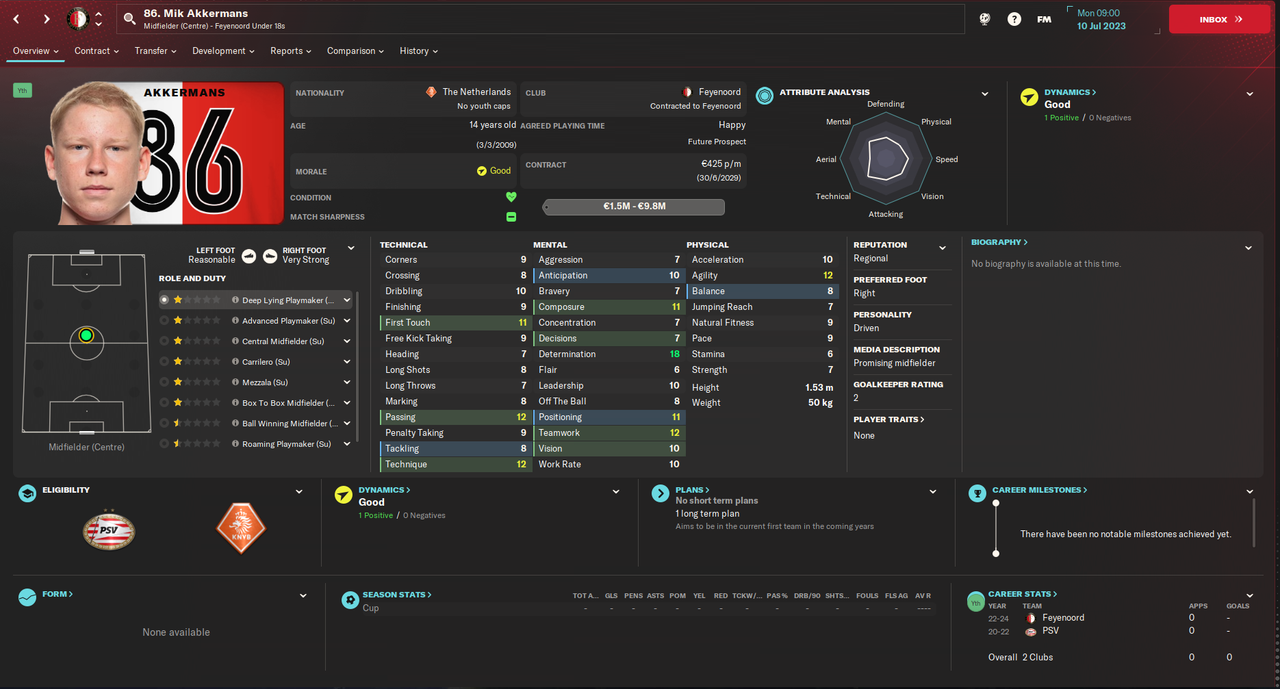Select the Ball Winning Midfielder radio

pos(165,423)
